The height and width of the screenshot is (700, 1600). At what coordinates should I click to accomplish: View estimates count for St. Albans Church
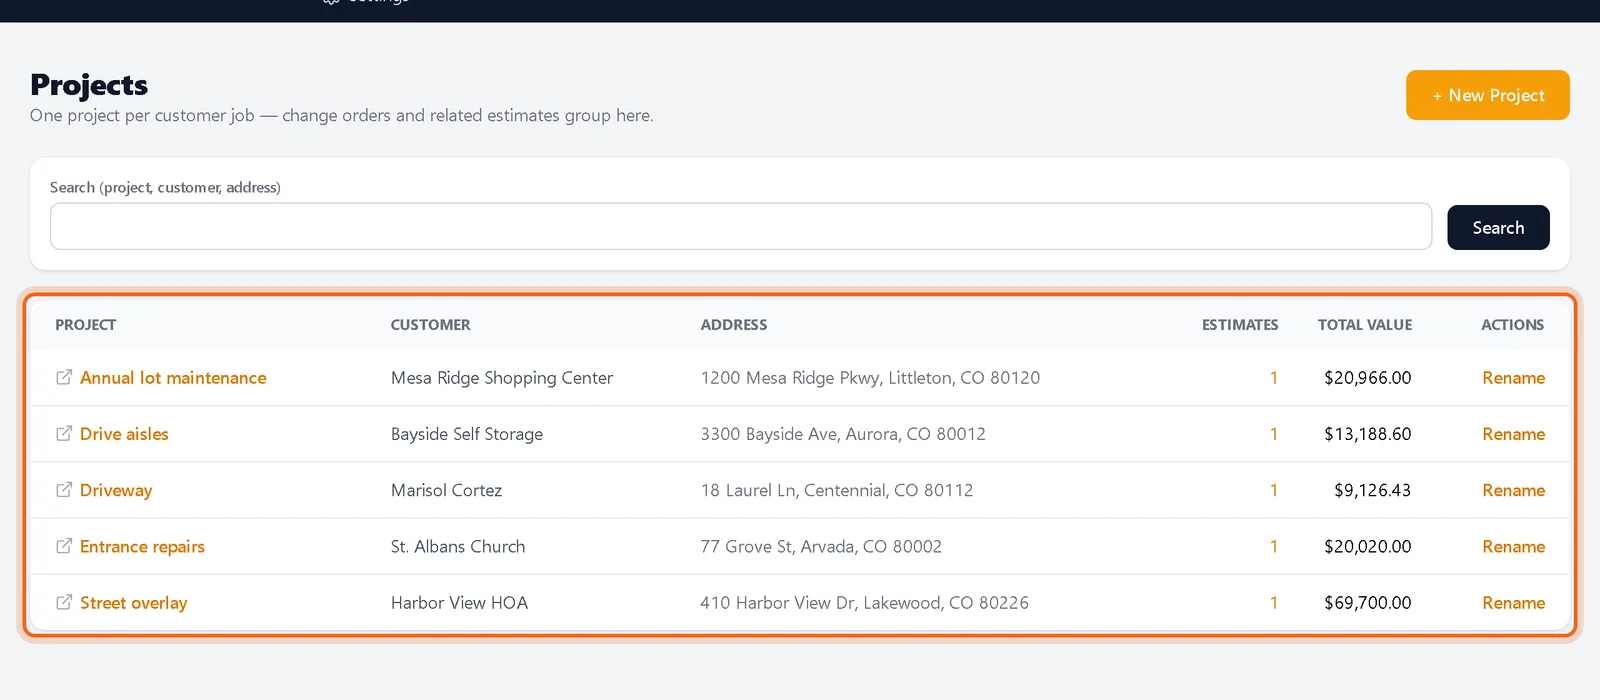[x=1274, y=547]
